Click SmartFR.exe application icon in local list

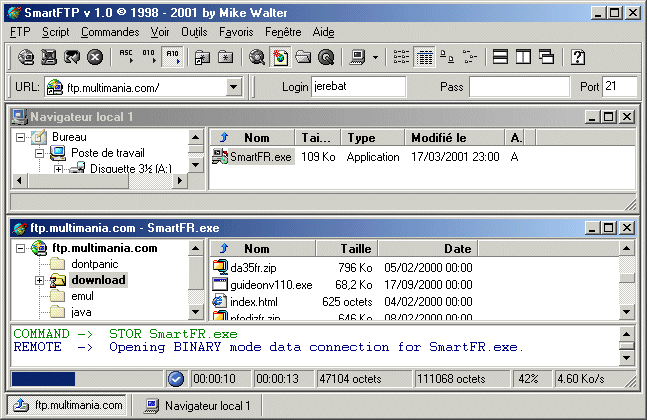220,156
